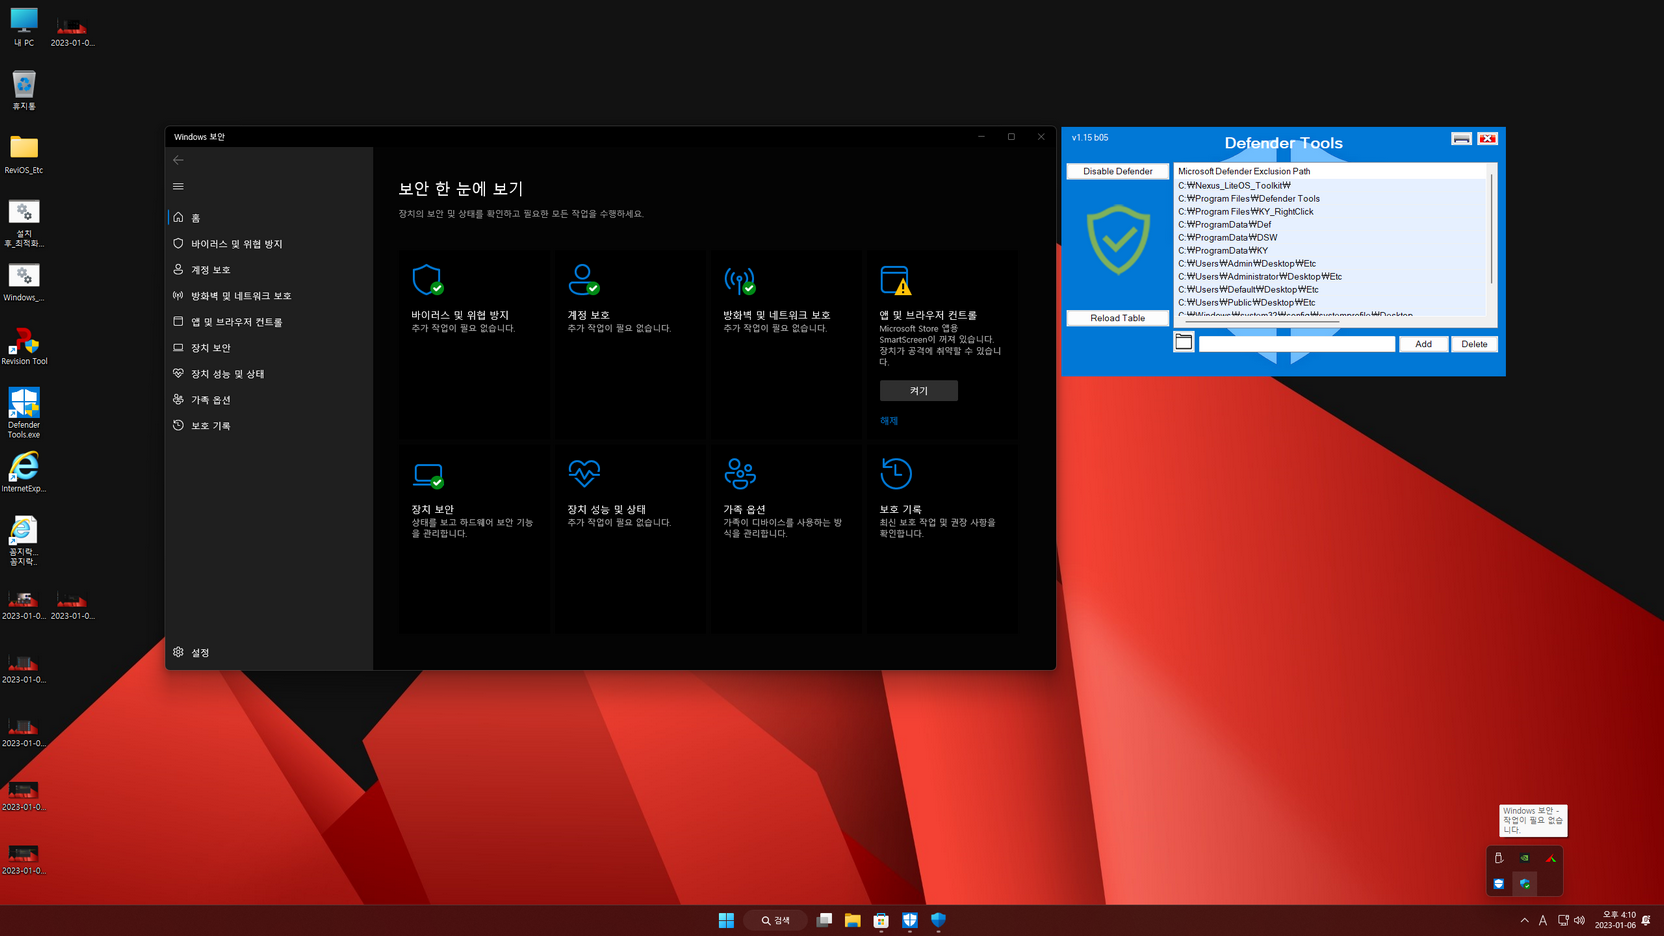Select C:₩Users₩Administrator₩Desktop₩Etc row

1330,276
